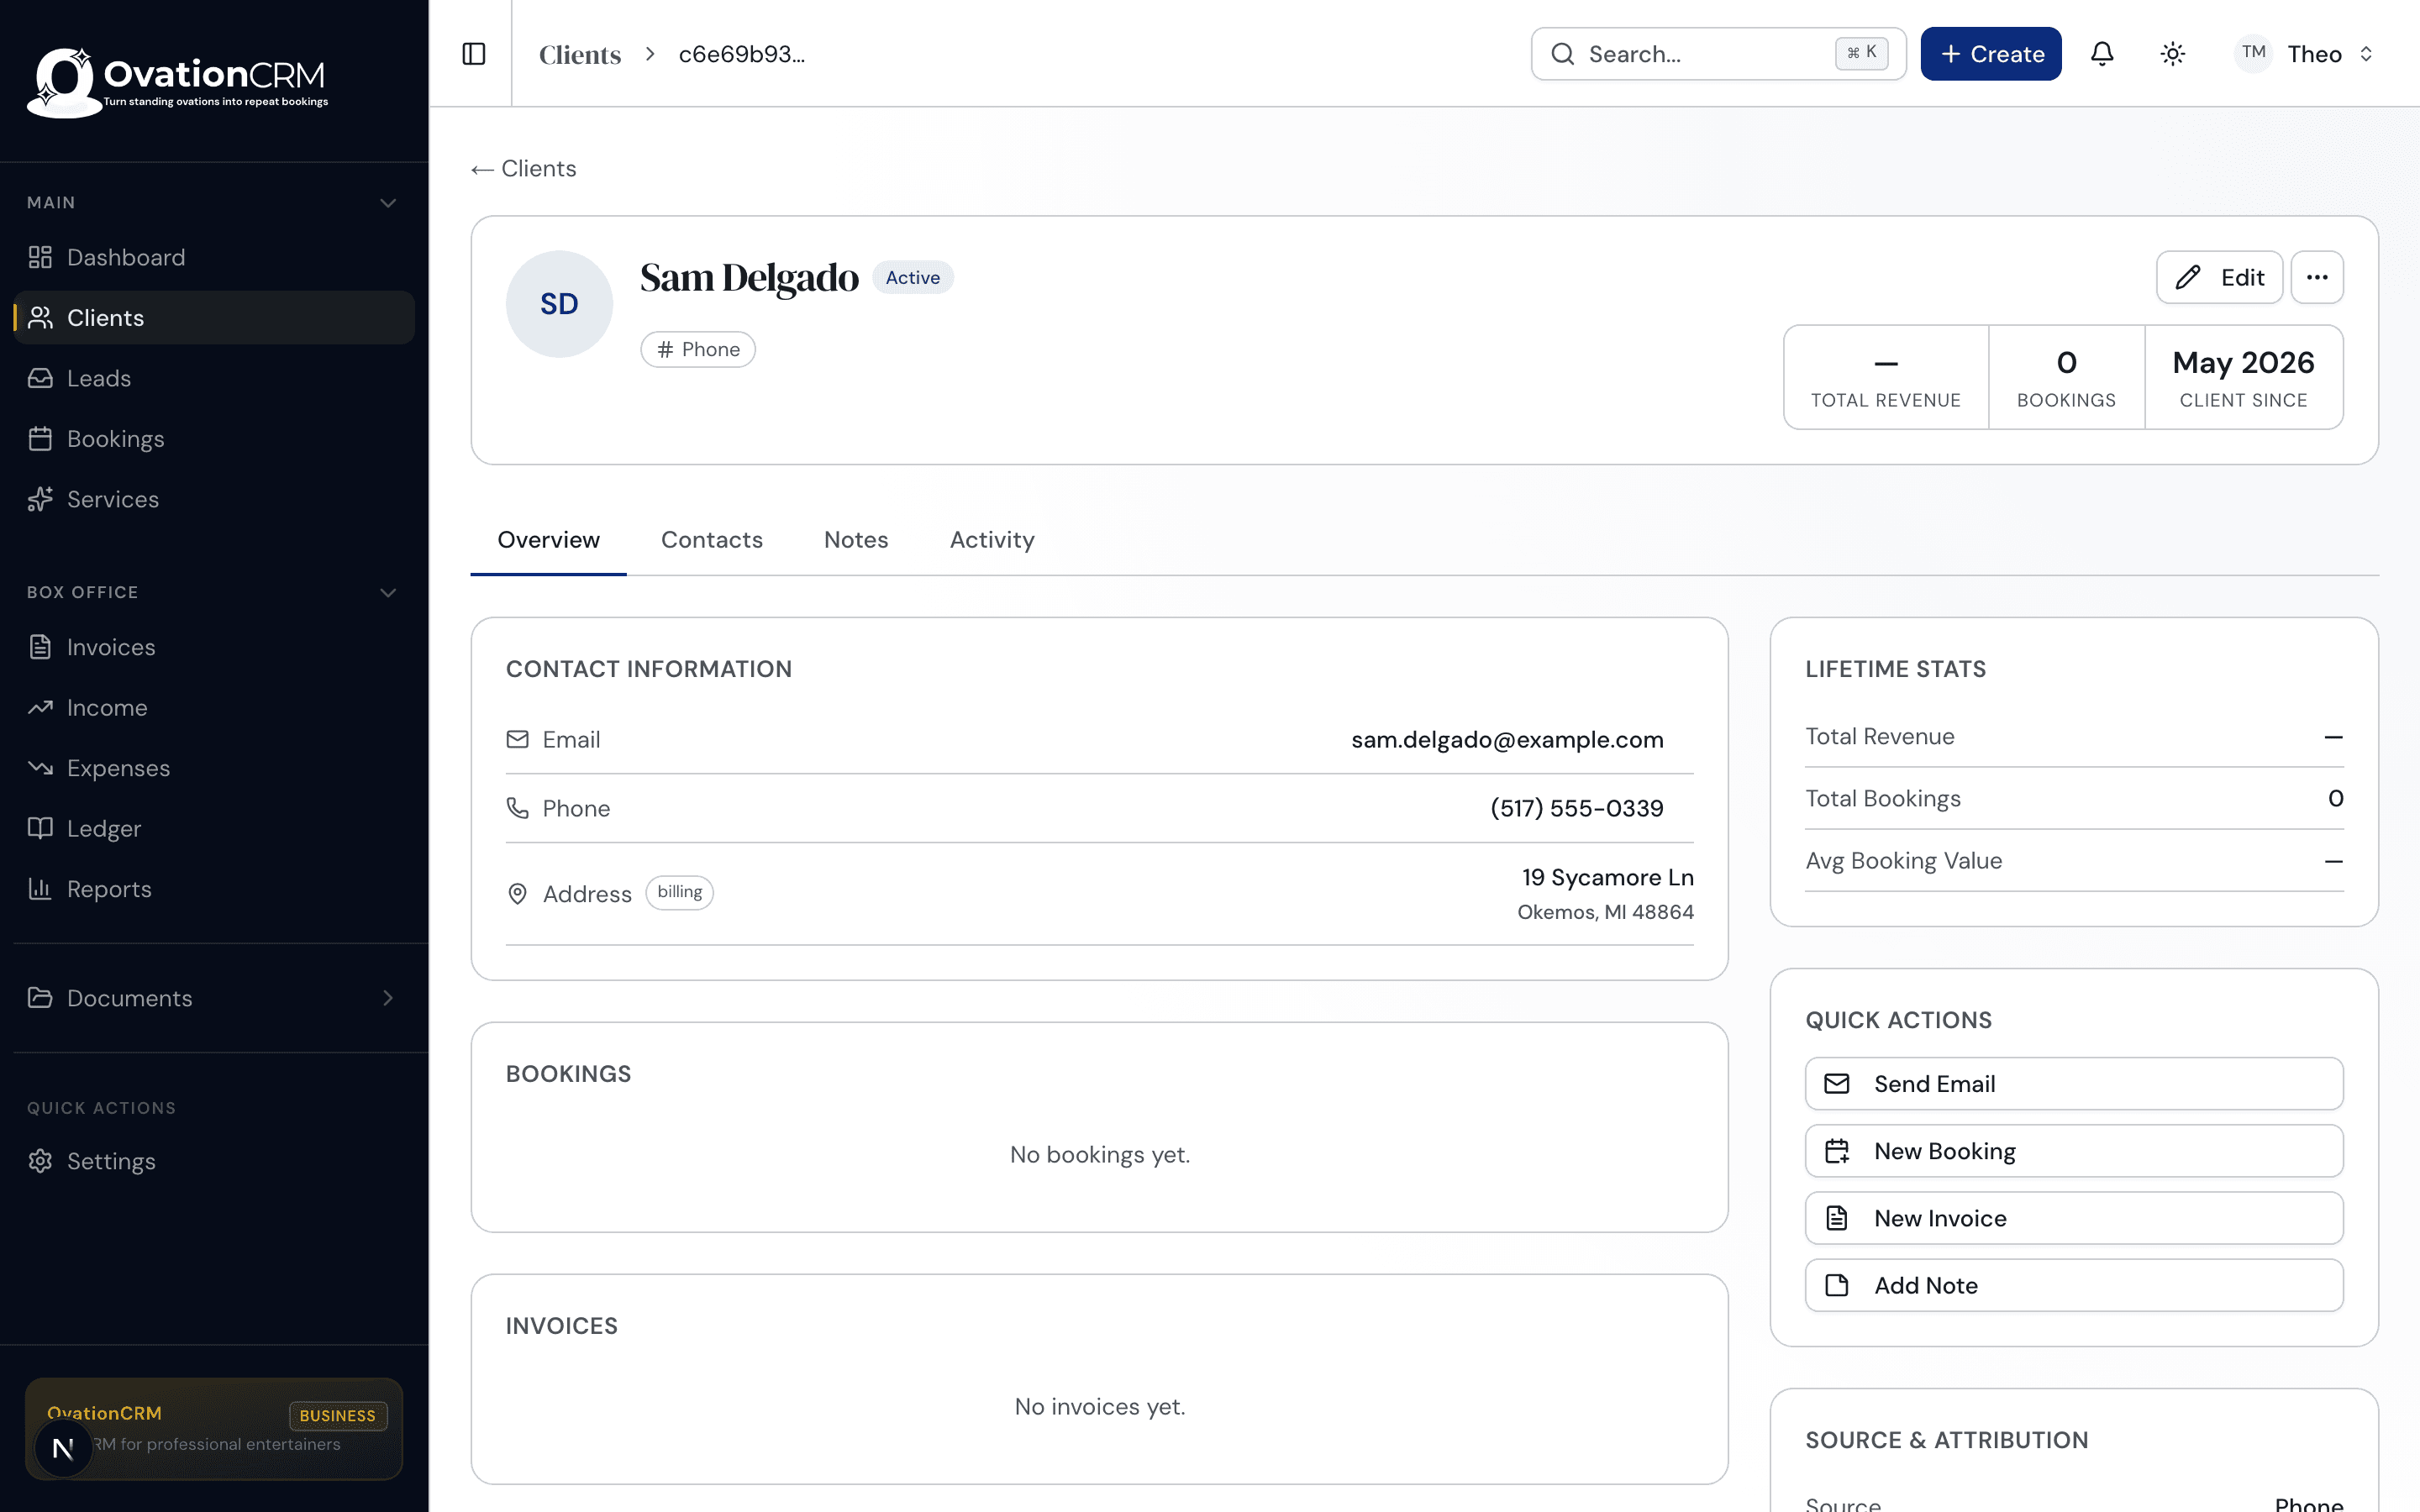Go back via the Clients link
The width and height of the screenshot is (2420, 1512).
click(524, 168)
